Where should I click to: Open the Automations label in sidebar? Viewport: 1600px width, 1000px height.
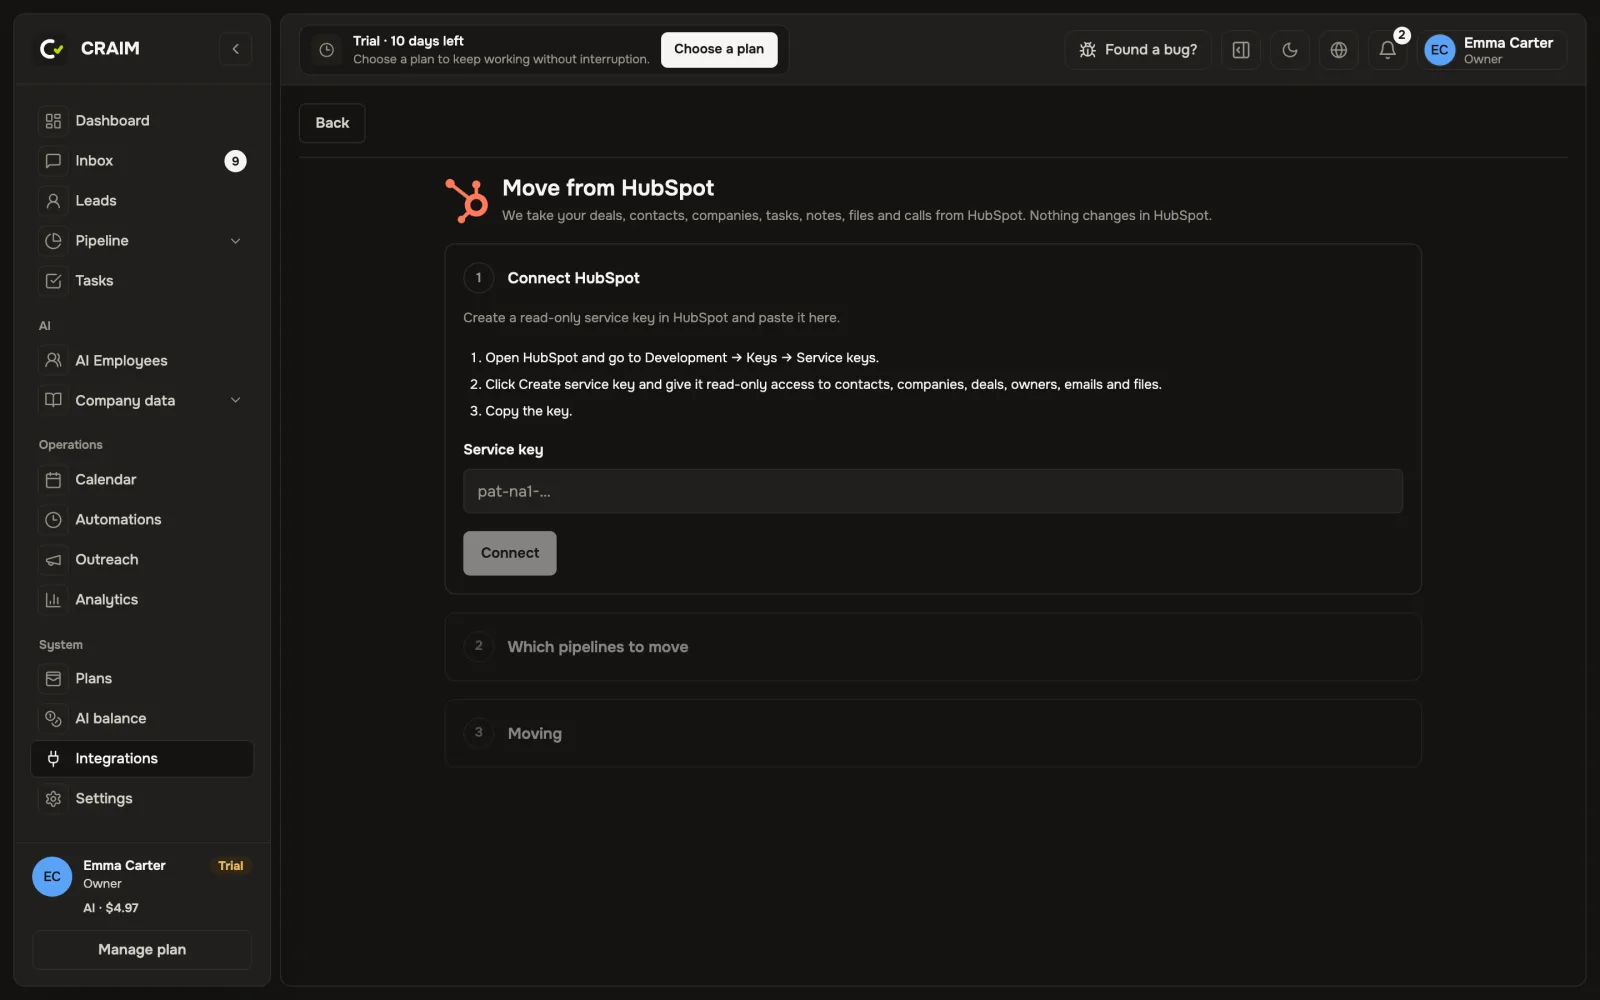point(118,519)
